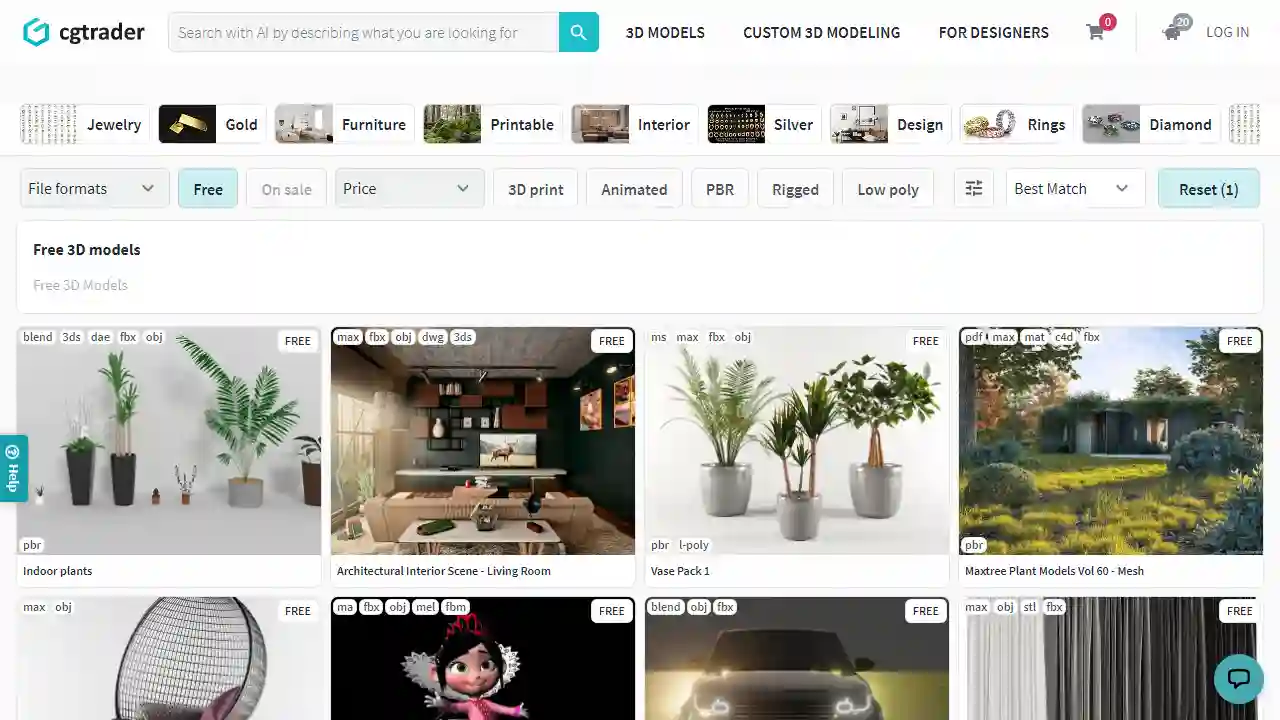Toggle the Rigged filter
The width and height of the screenshot is (1280, 720).
tap(795, 189)
